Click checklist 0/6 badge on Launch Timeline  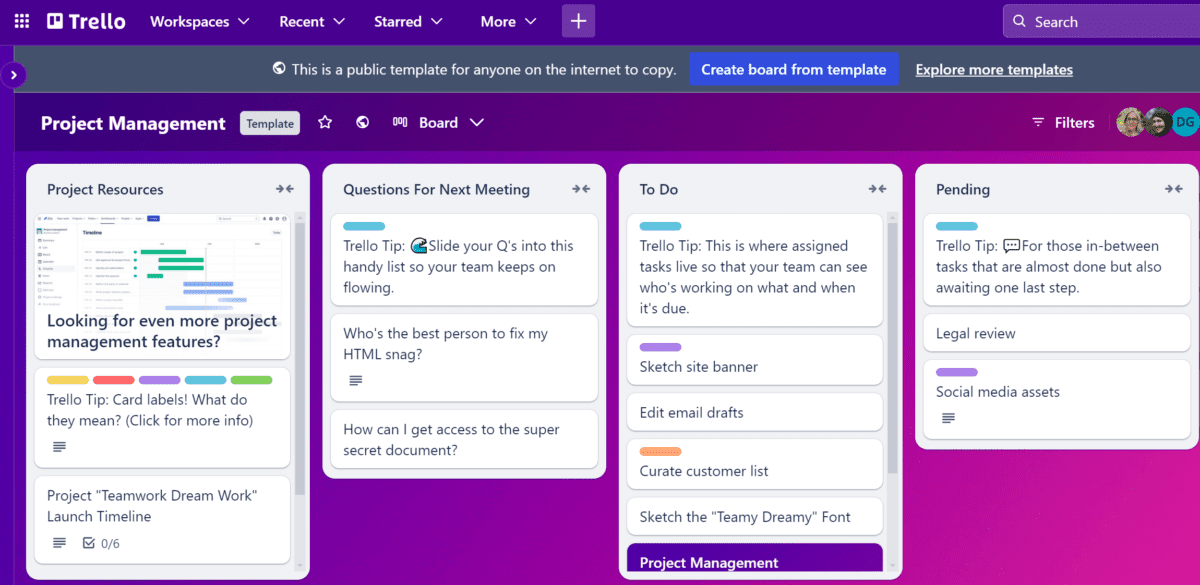(100, 543)
